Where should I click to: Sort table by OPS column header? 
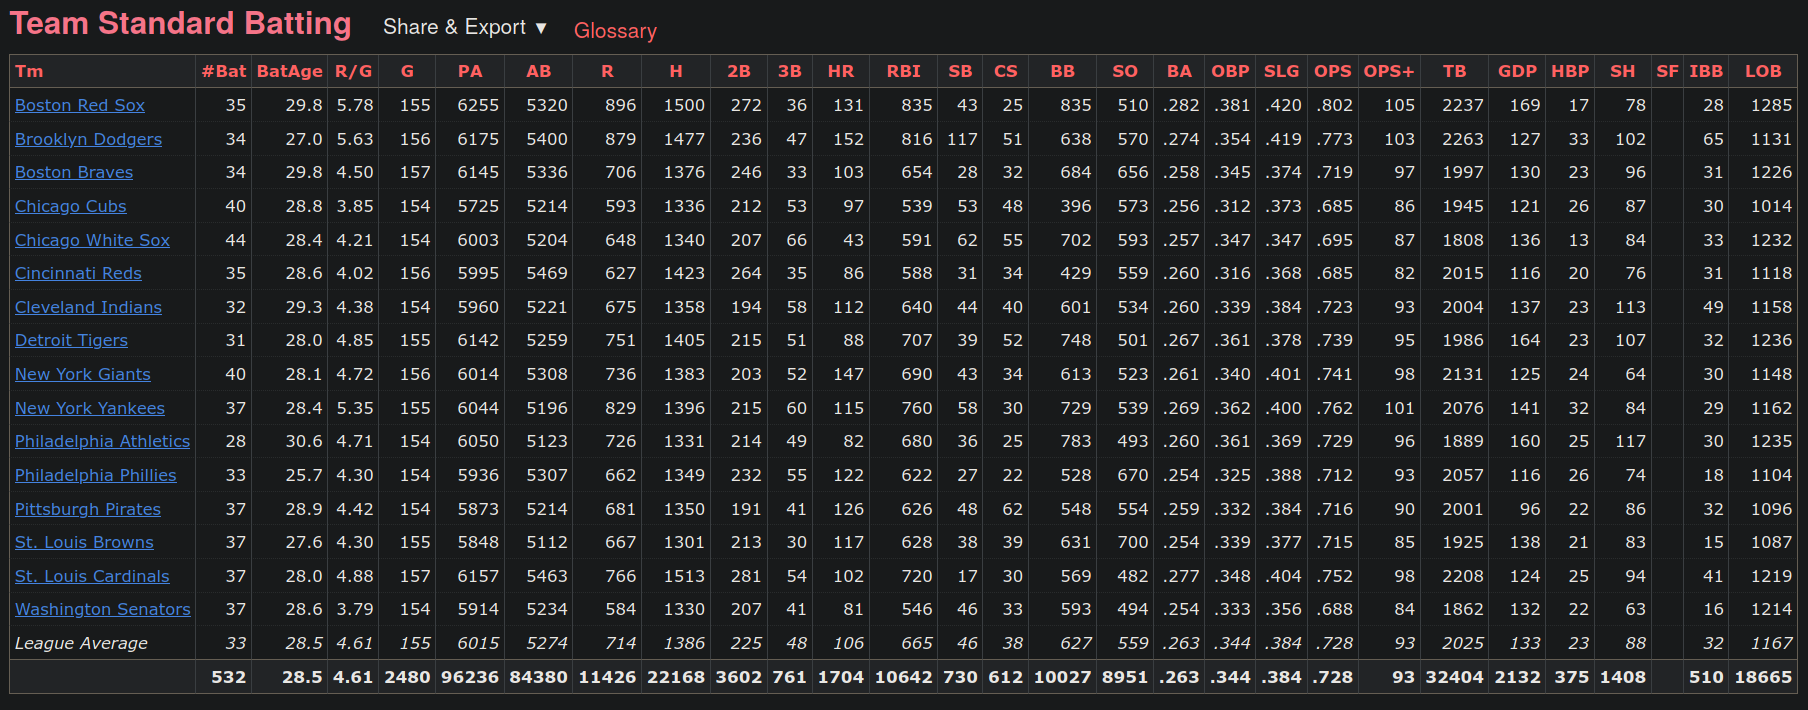pyautogui.click(x=1333, y=71)
